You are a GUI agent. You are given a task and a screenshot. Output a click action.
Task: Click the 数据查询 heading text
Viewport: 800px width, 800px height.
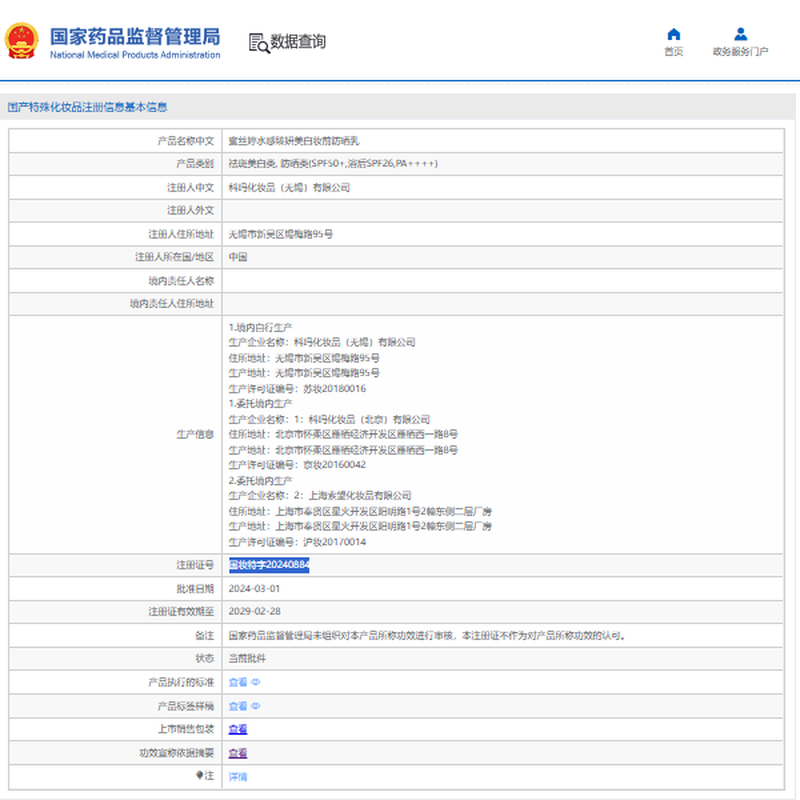coord(298,42)
